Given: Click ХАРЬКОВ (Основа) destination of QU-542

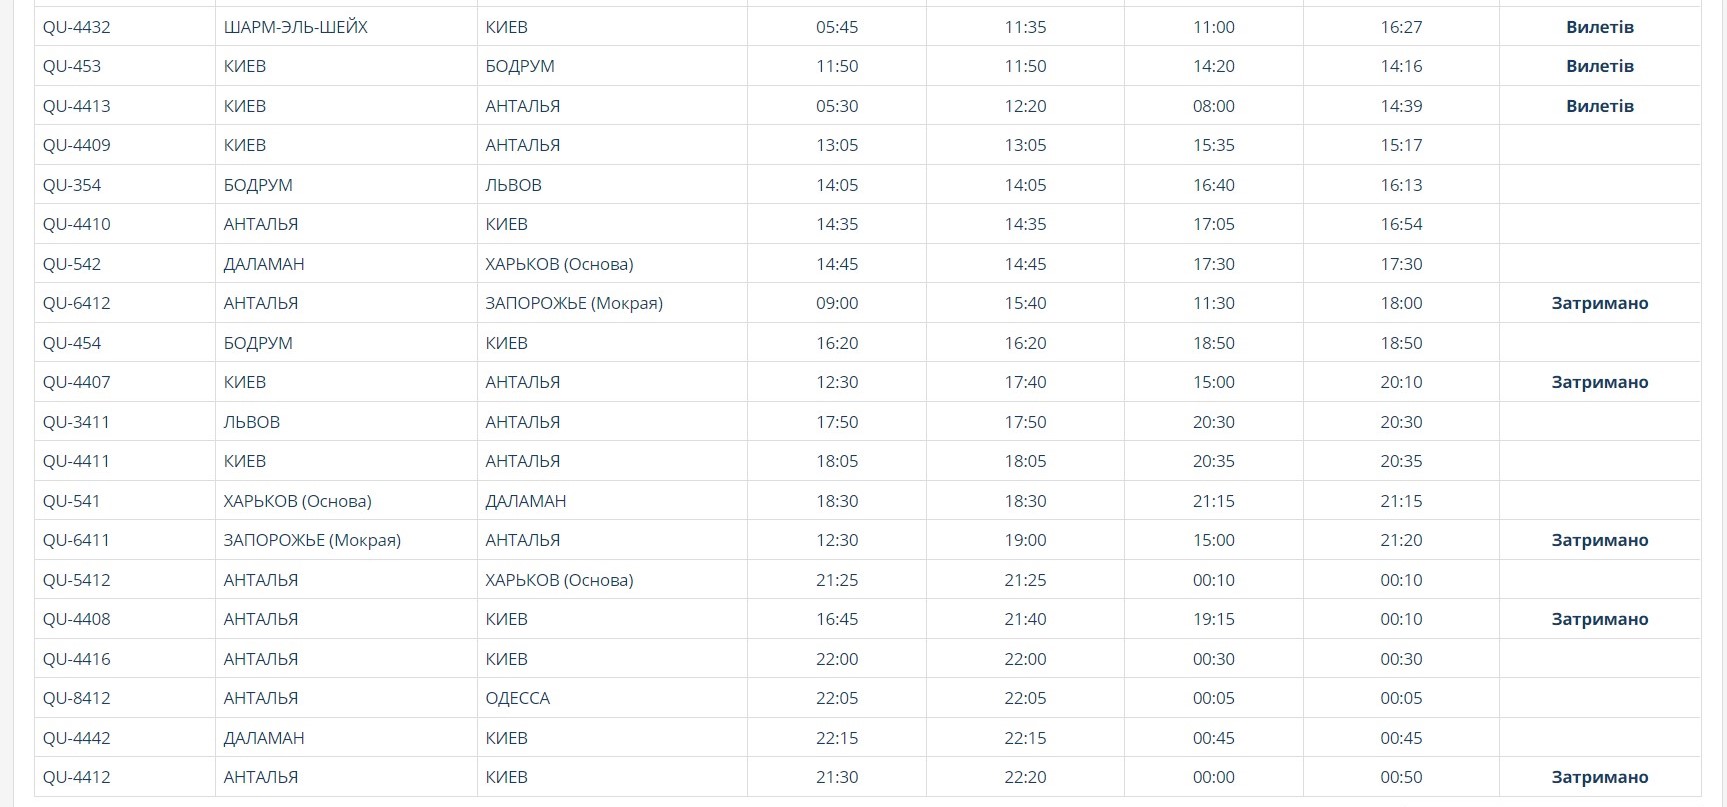Looking at the screenshot, I should (559, 264).
